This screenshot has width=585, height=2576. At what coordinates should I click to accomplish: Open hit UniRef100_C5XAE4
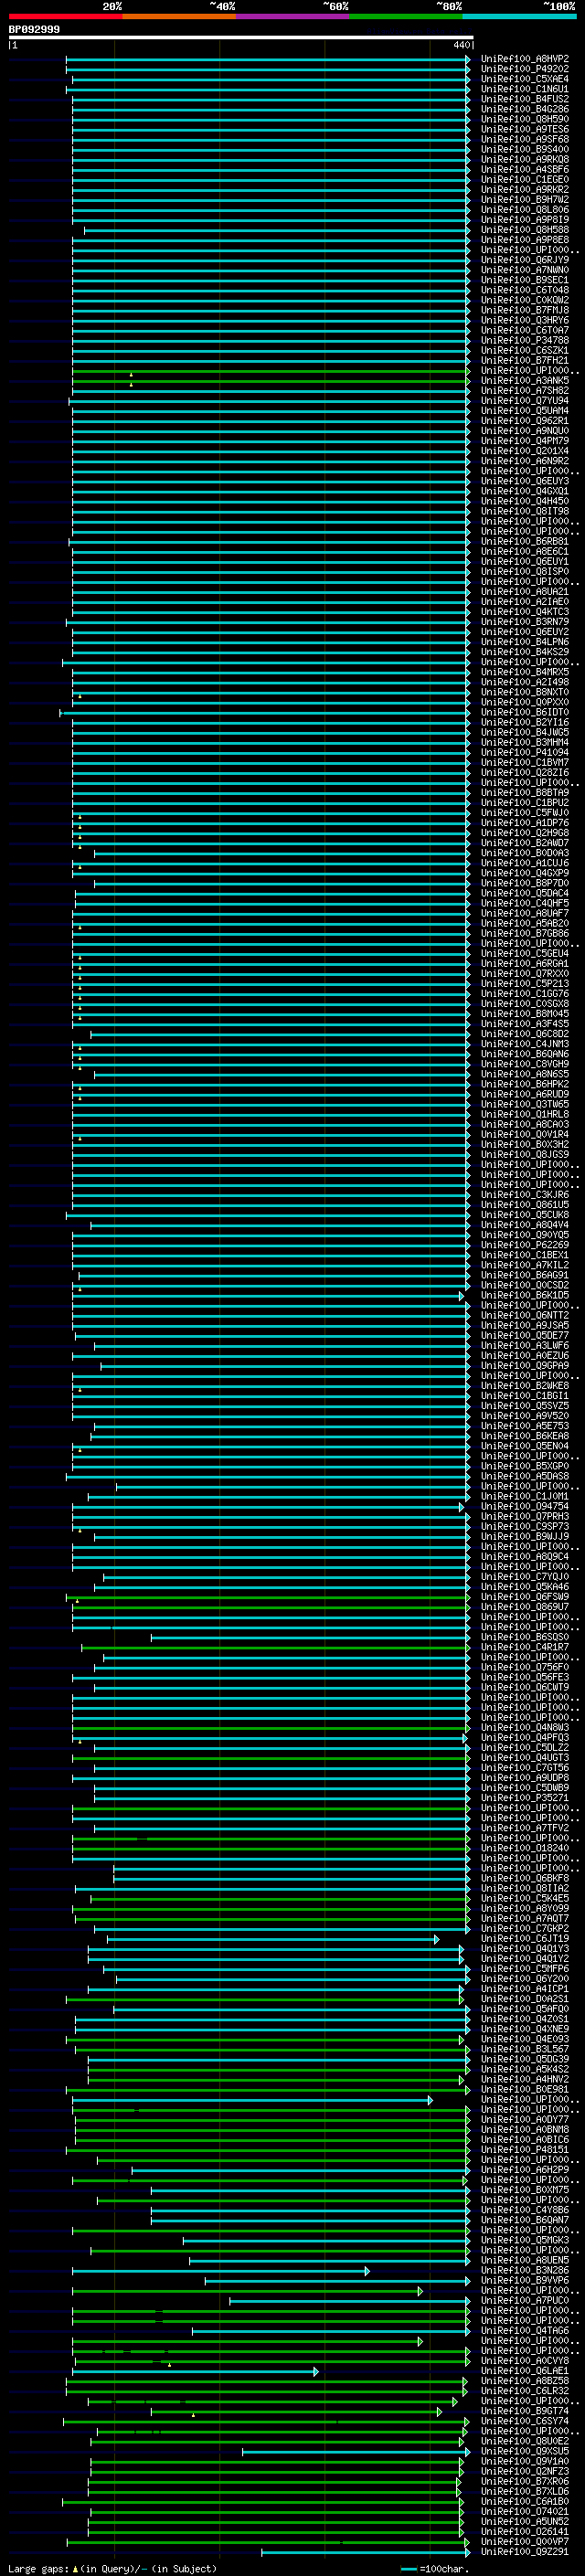[x=525, y=79]
